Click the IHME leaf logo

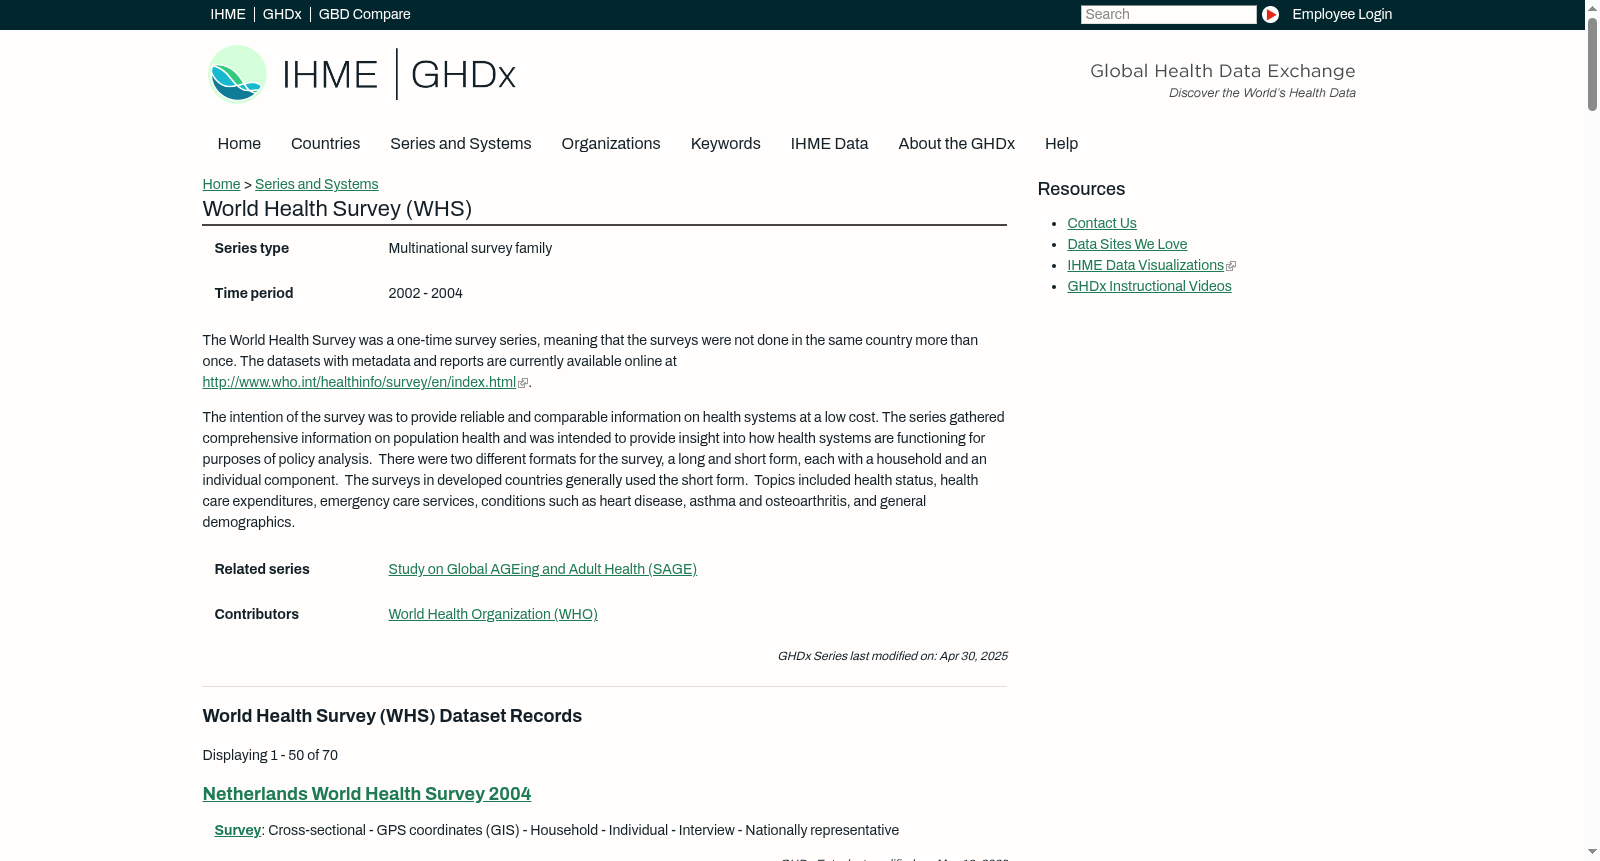237,74
